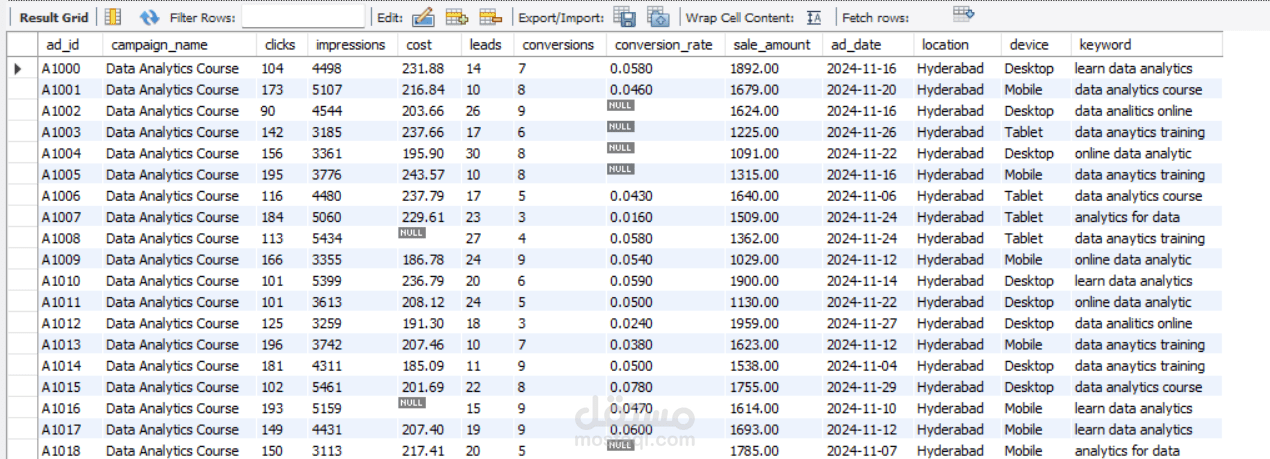The image size is (1270, 459).
Task: Refresh the result set data
Action: coord(149,17)
